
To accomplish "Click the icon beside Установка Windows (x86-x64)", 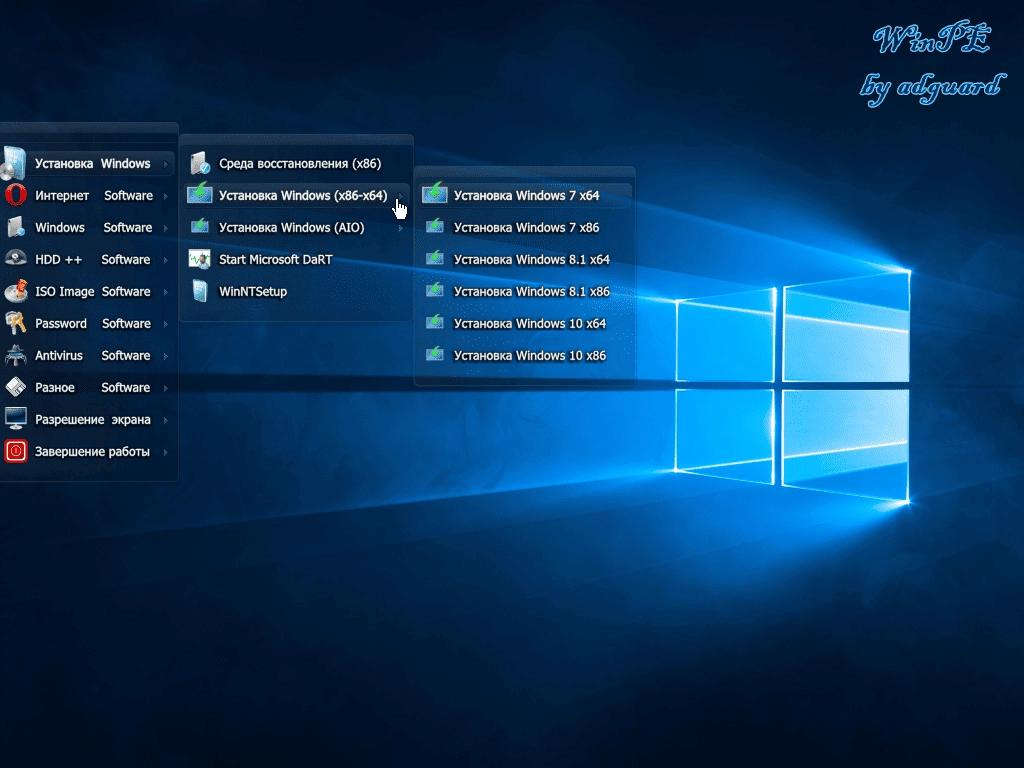I will (200, 193).
